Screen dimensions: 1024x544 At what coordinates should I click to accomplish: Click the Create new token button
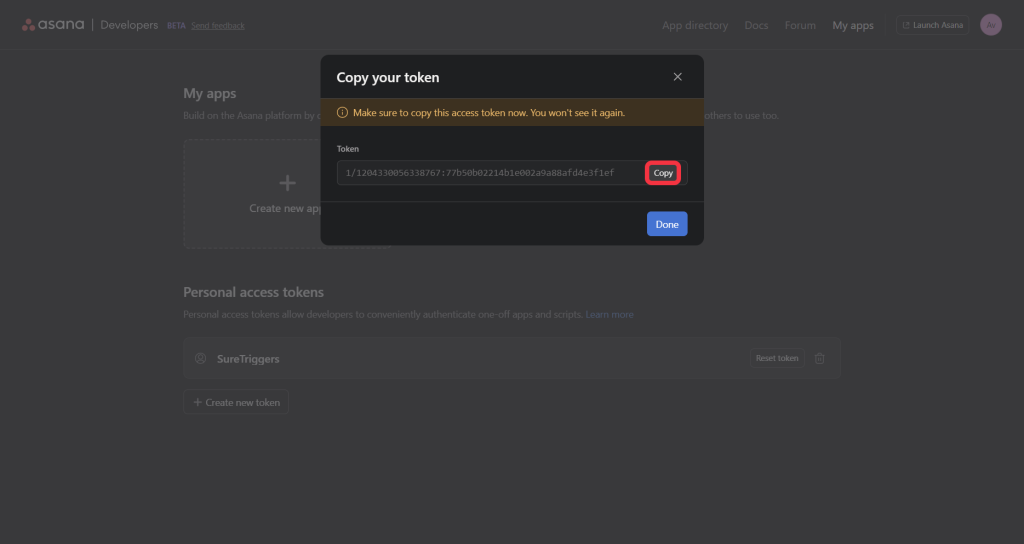point(236,402)
